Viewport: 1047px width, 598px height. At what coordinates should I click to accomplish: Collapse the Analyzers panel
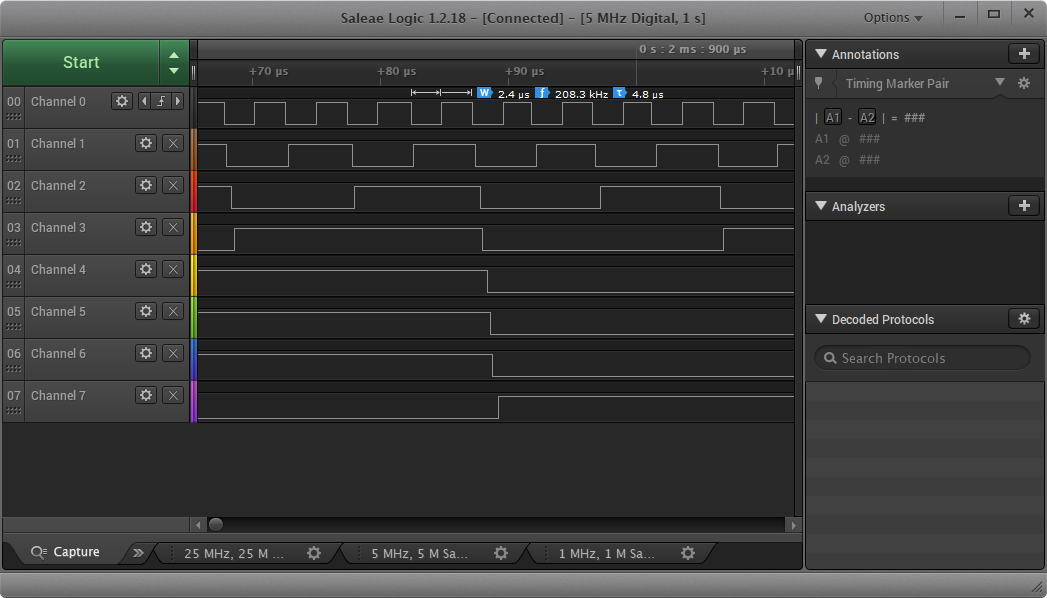820,207
